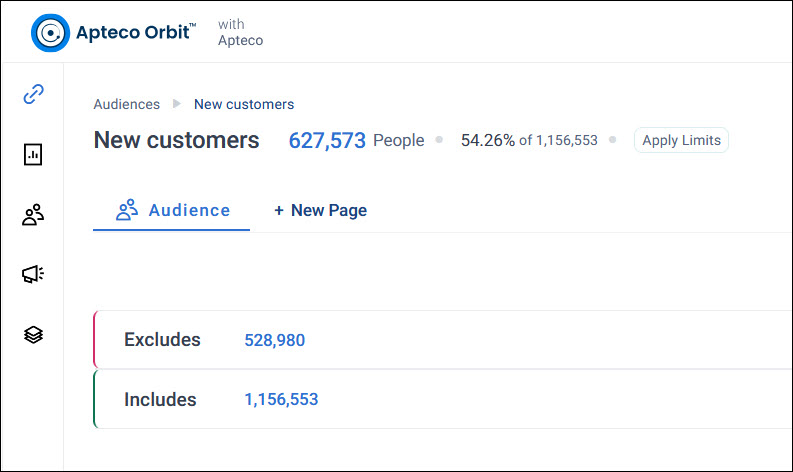The height and width of the screenshot is (472, 793).
Task: Open the campaigns megaphone icon in sidebar
Action: point(33,274)
